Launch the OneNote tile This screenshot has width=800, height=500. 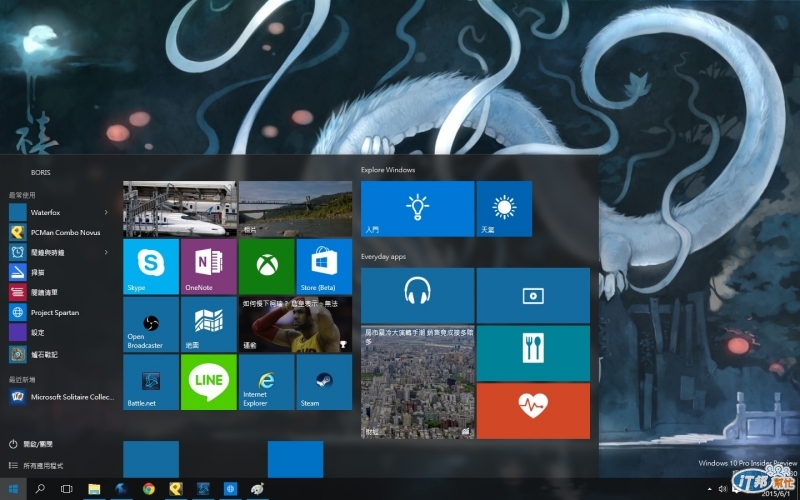pos(209,266)
